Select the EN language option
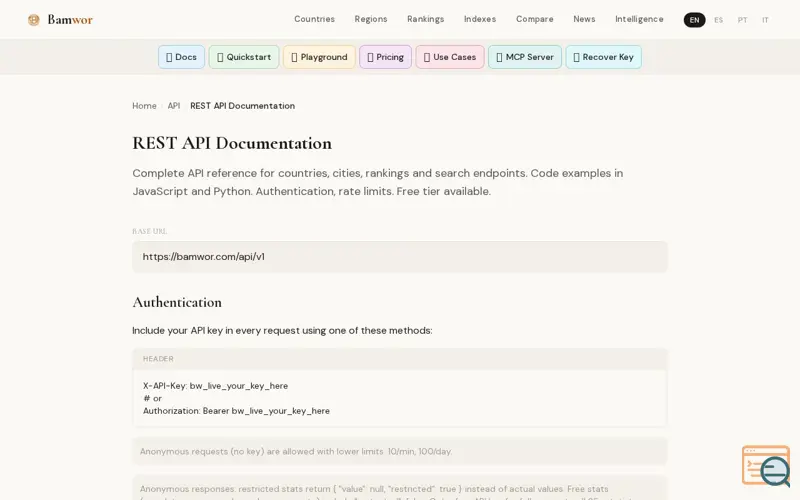This screenshot has height=500, width=800. [x=694, y=20]
